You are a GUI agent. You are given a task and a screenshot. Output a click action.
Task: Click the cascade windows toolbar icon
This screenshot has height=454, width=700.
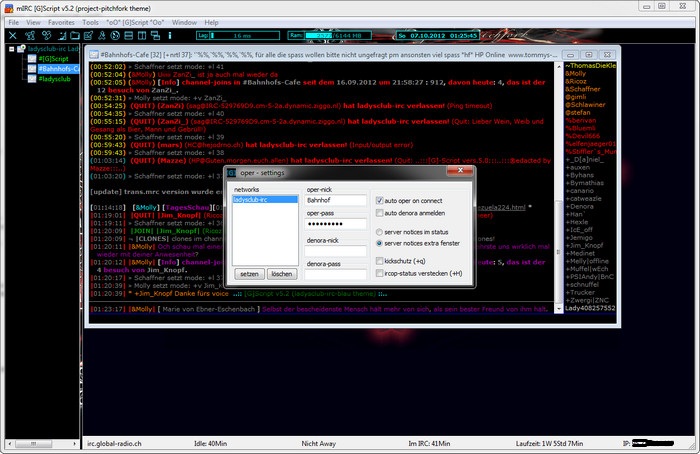tap(155, 35)
